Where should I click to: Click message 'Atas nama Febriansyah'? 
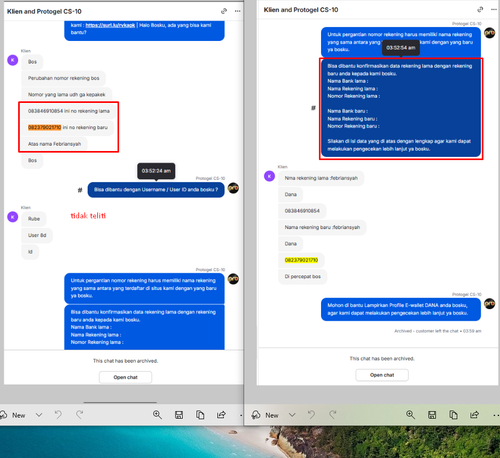click(54, 144)
